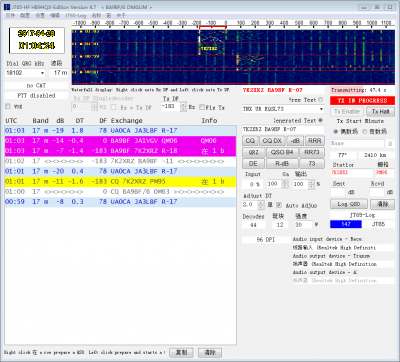Screen dimensions: 400x362
Task: Select the 01:02 7K2XRZ BA9BF -11 row
Action: pos(120,161)
